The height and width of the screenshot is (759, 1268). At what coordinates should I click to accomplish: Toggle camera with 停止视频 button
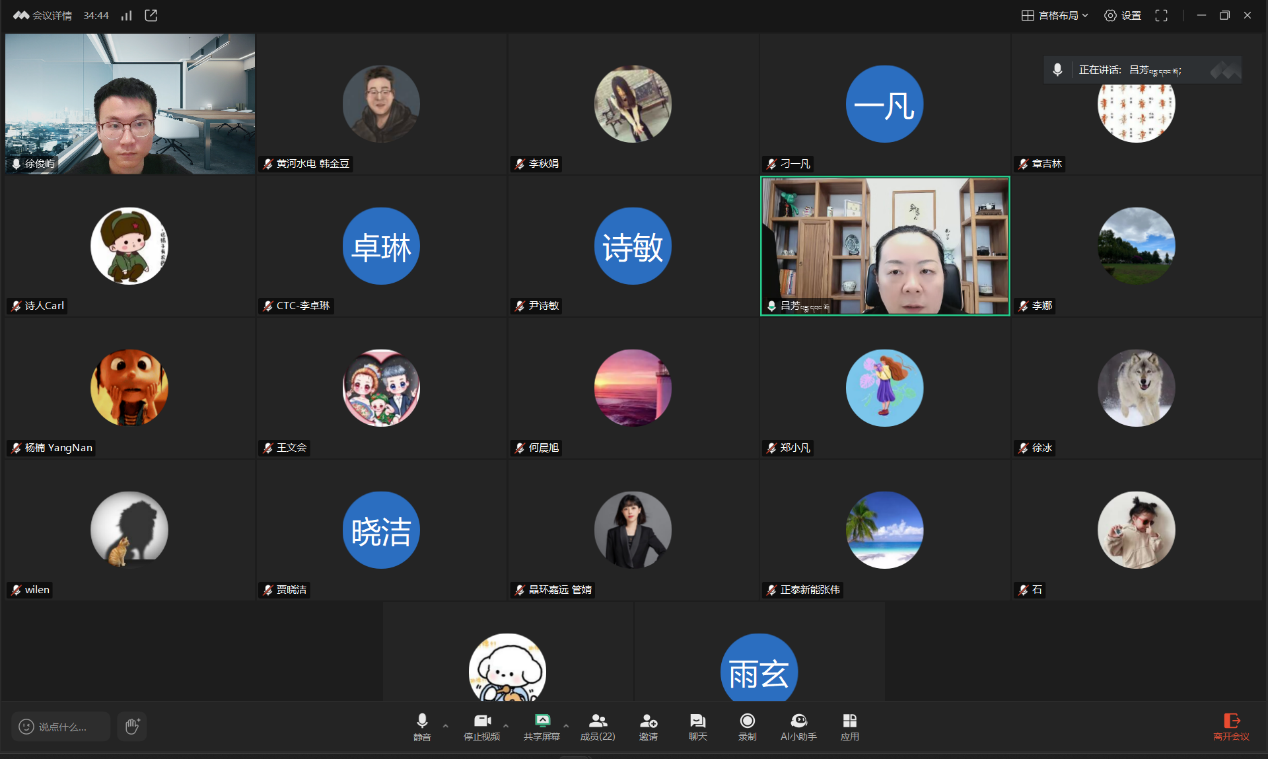[x=481, y=726]
